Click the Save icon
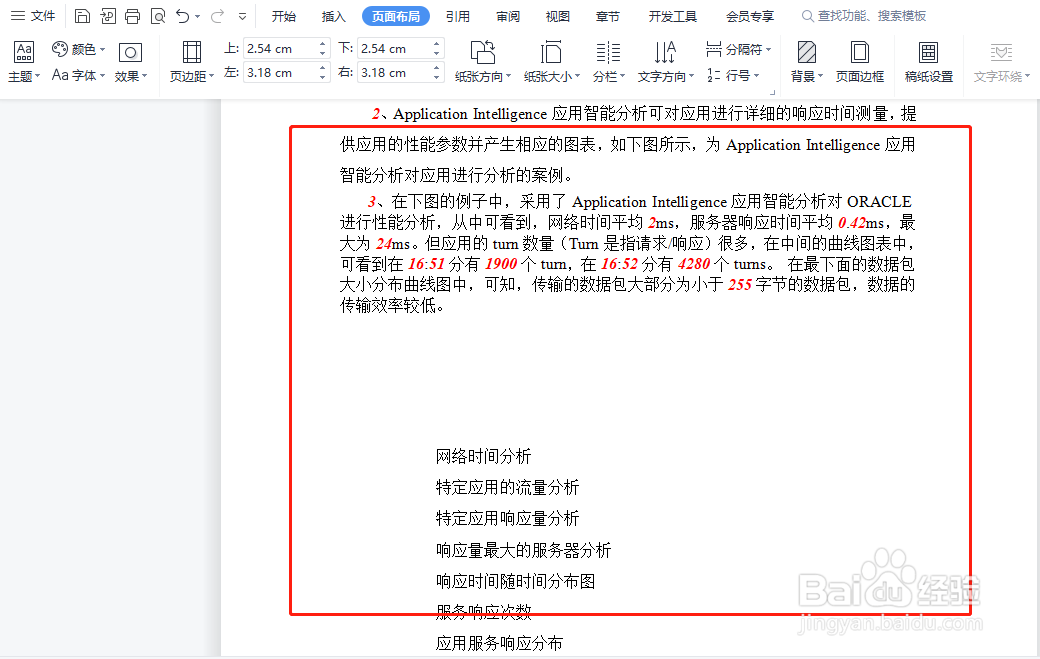The image size is (1040, 659). [82, 16]
